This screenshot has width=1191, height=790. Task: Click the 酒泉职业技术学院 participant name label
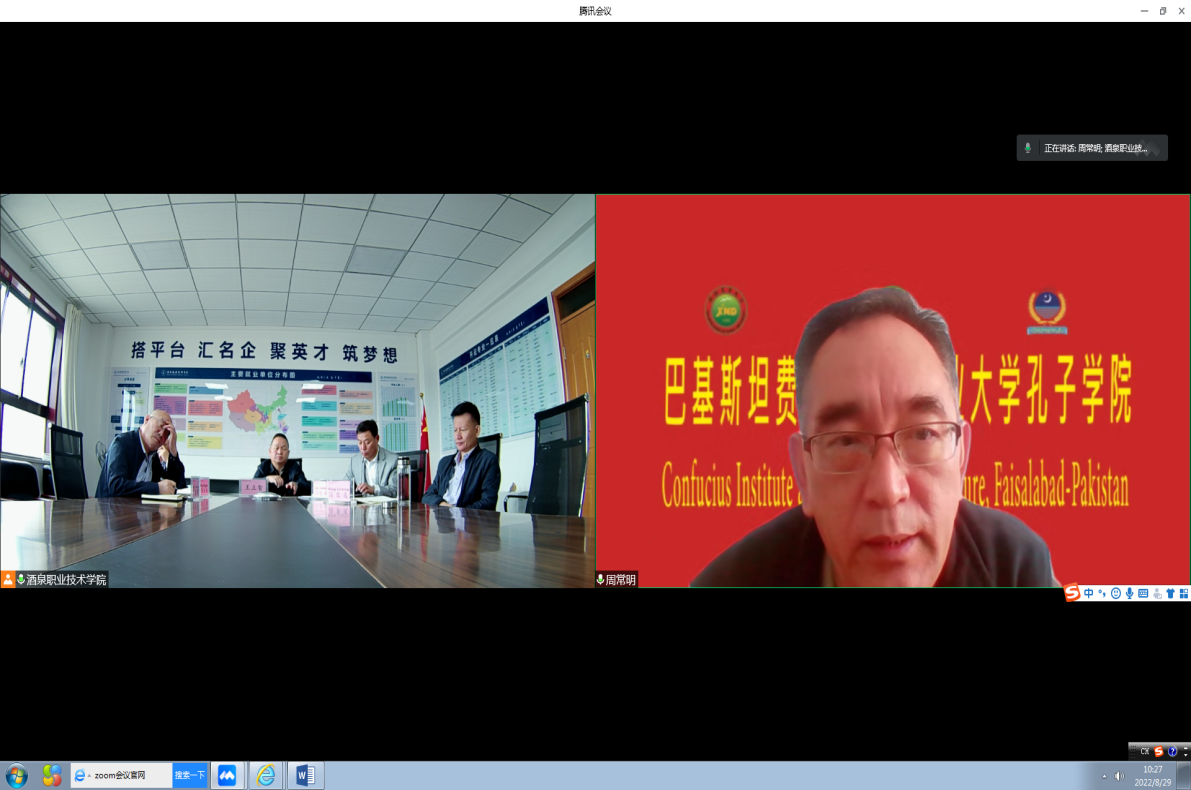[x=66, y=580]
